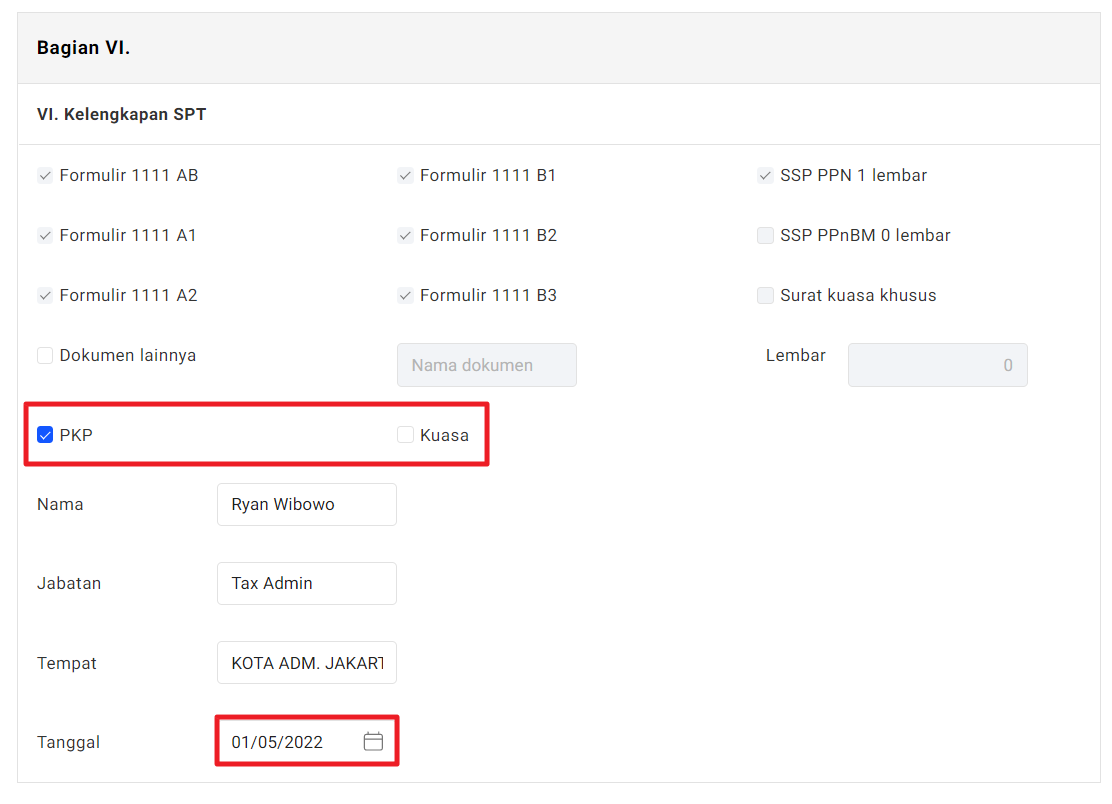Viewport: 1112px width, 804px height.
Task: Click the Tempat field with KOTA ADM. JAKART
Action: click(x=306, y=663)
